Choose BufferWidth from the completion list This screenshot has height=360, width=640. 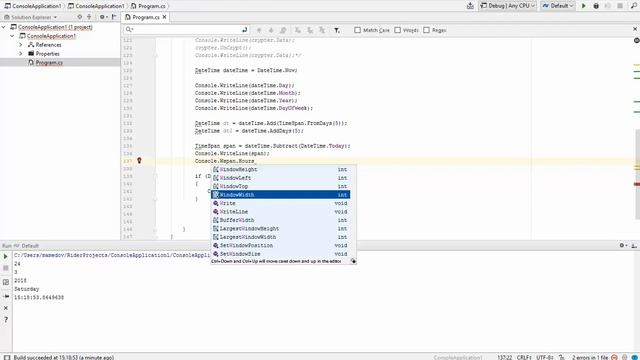[280, 220]
